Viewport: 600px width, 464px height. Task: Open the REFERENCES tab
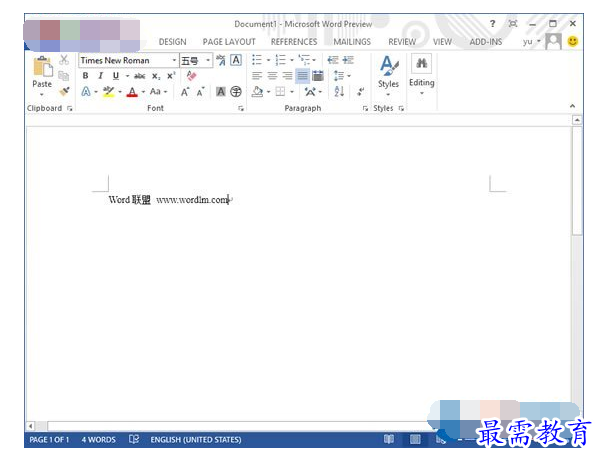[x=294, y=42]
